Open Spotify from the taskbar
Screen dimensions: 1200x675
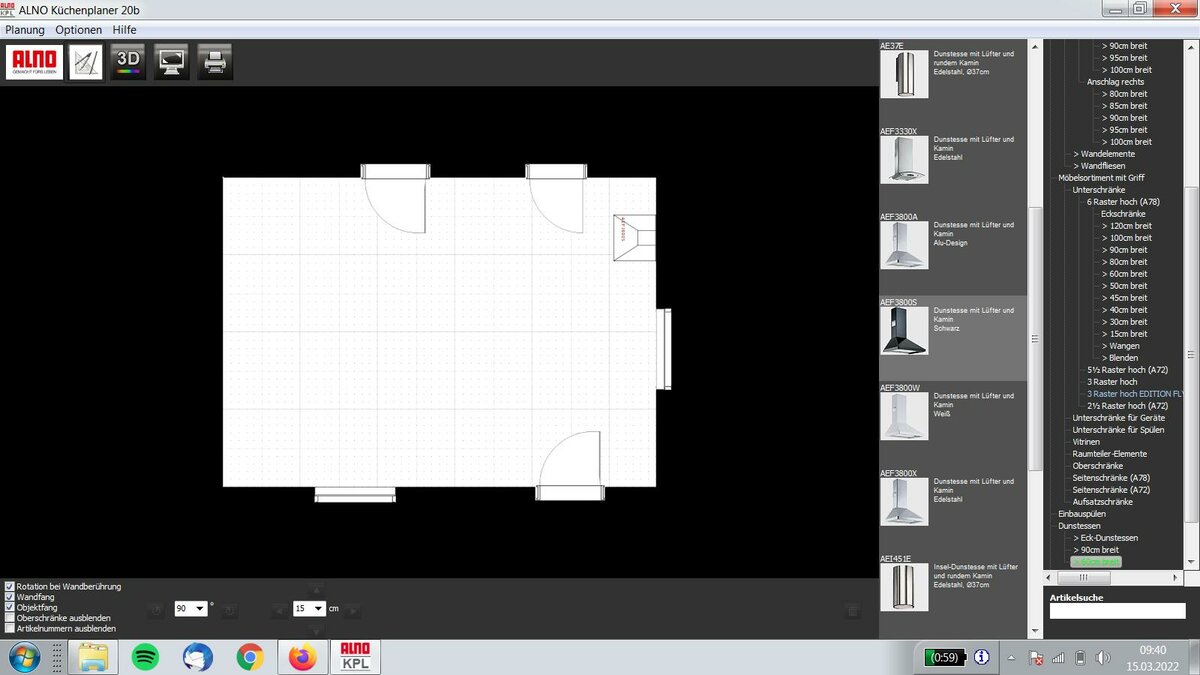click(146, 657)
